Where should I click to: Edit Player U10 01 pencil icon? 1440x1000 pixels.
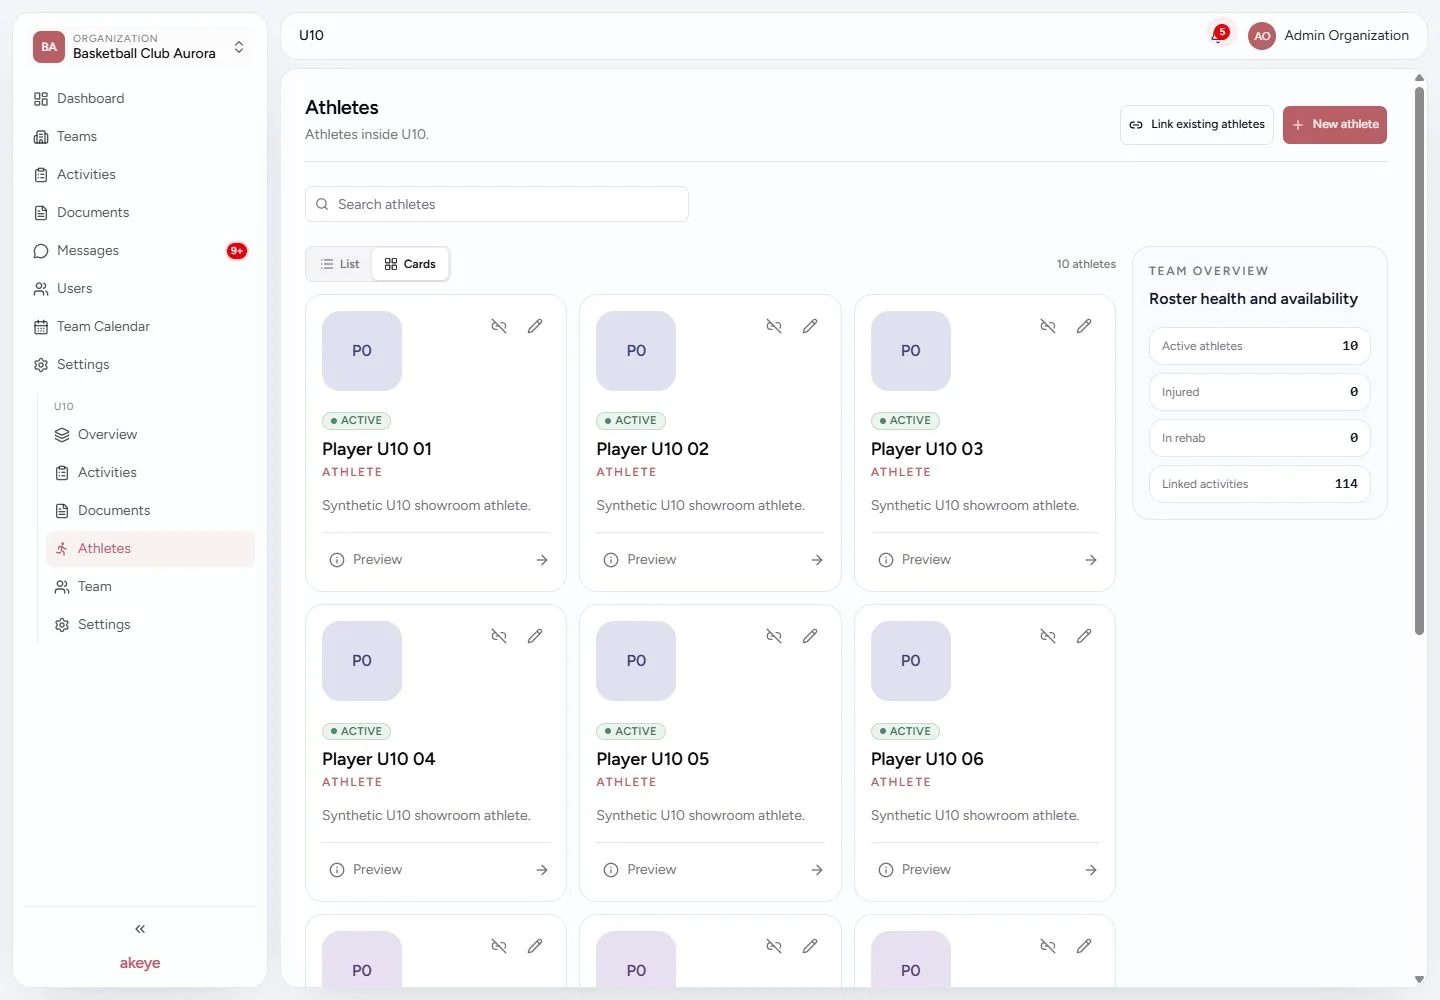pyautogui.click(x=535, y=326)
